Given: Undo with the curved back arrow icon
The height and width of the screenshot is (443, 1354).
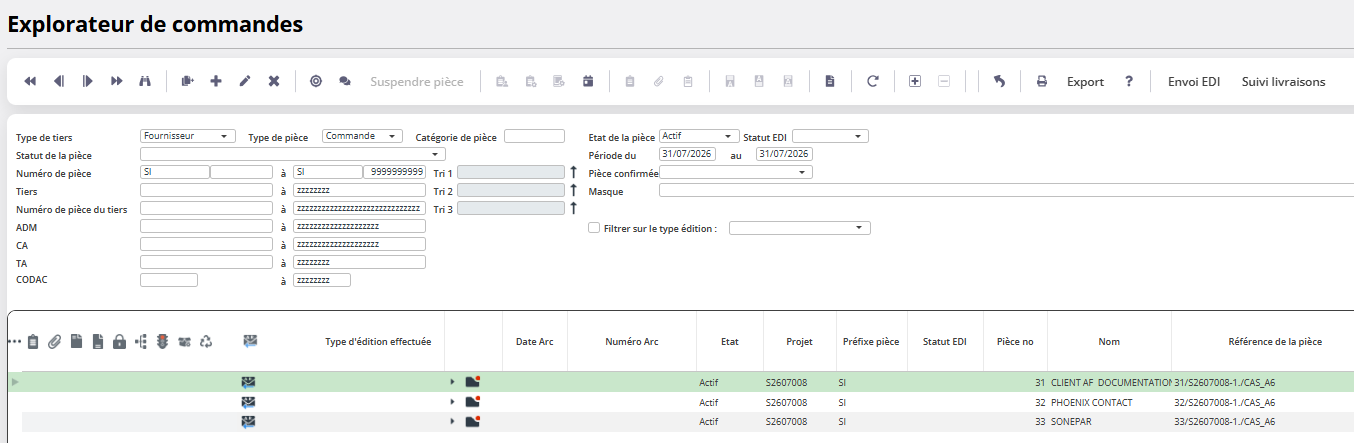Looking at the screenshot, I should [x=999, y=81].
